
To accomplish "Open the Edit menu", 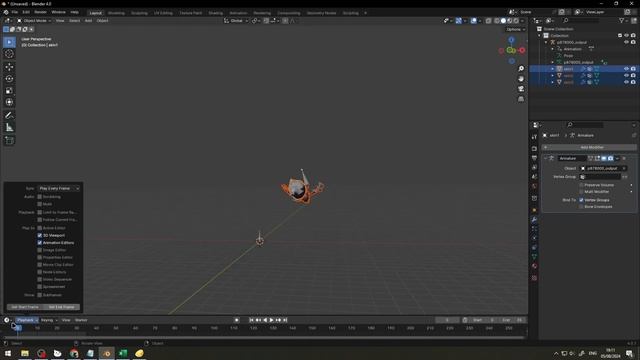I will 26,13.
